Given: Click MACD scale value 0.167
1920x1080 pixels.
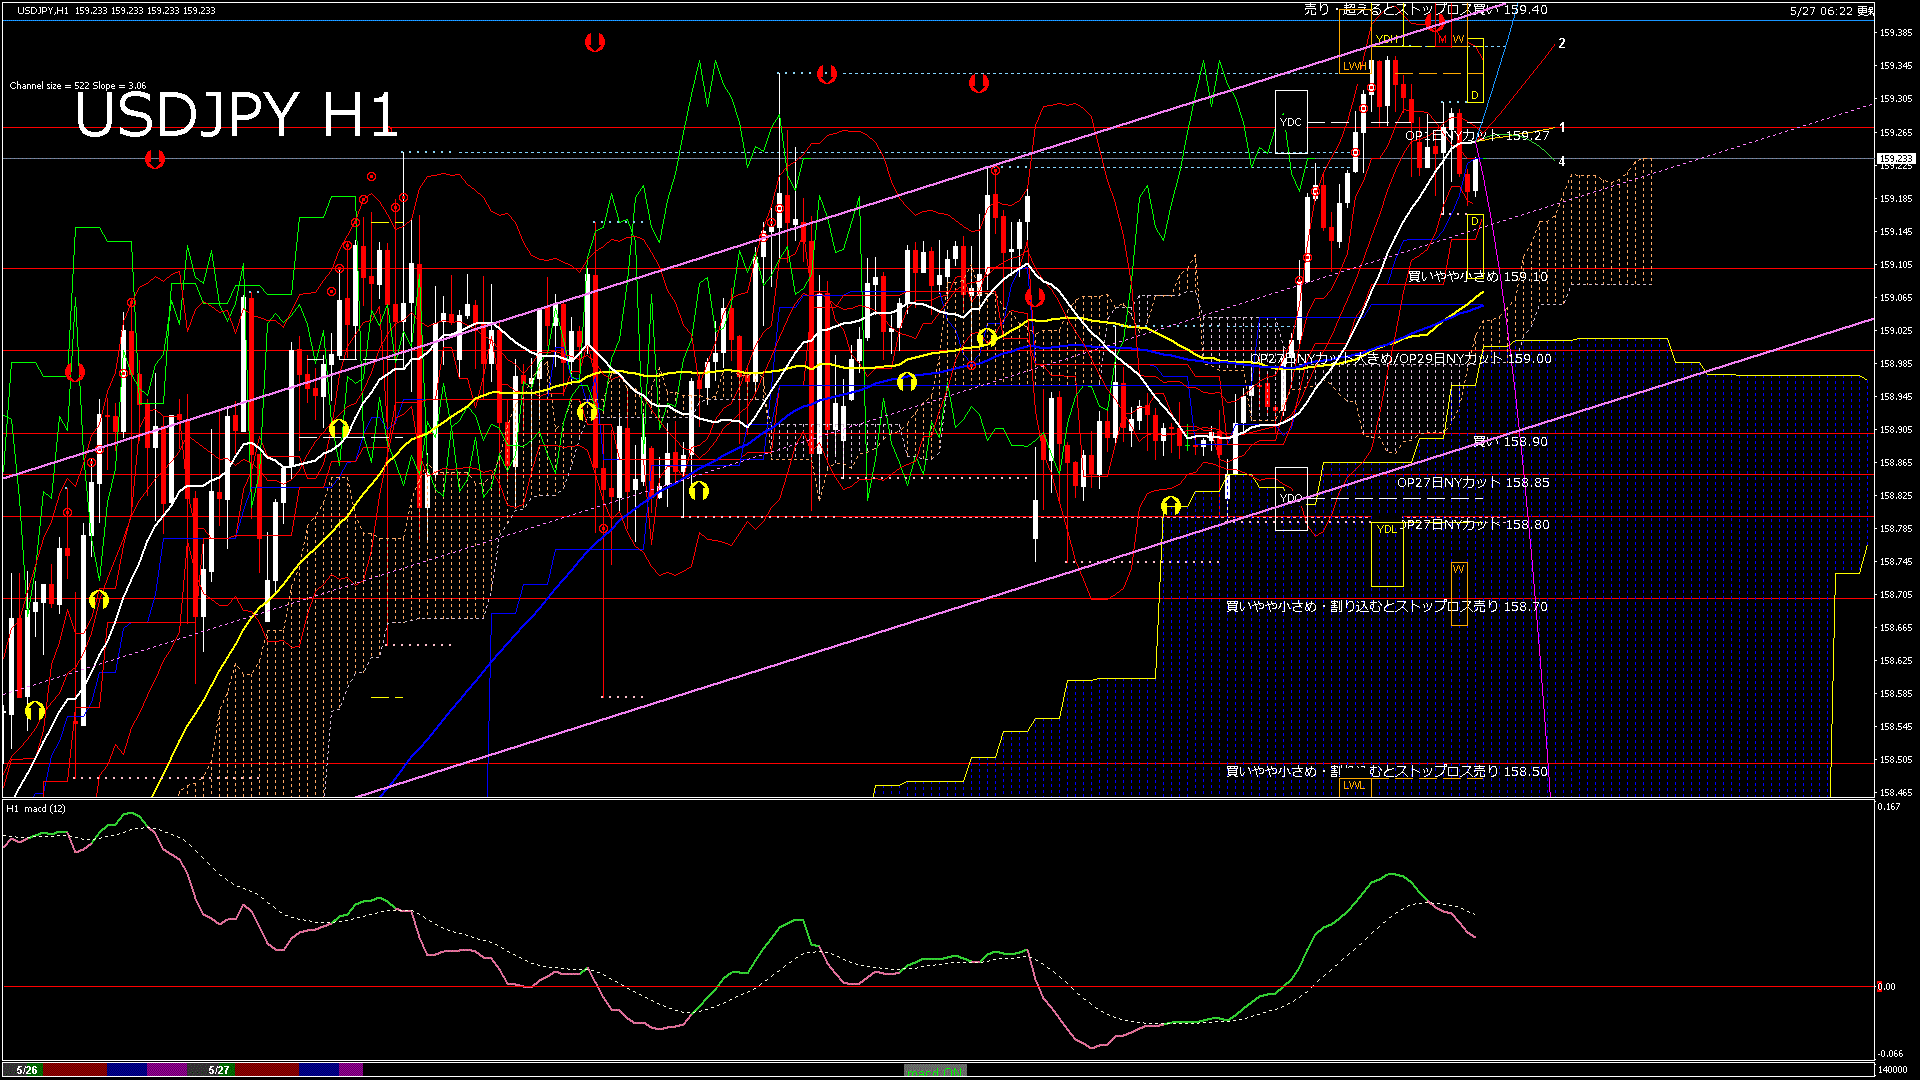Looking at the screenshot, I should coord(1889,807).
